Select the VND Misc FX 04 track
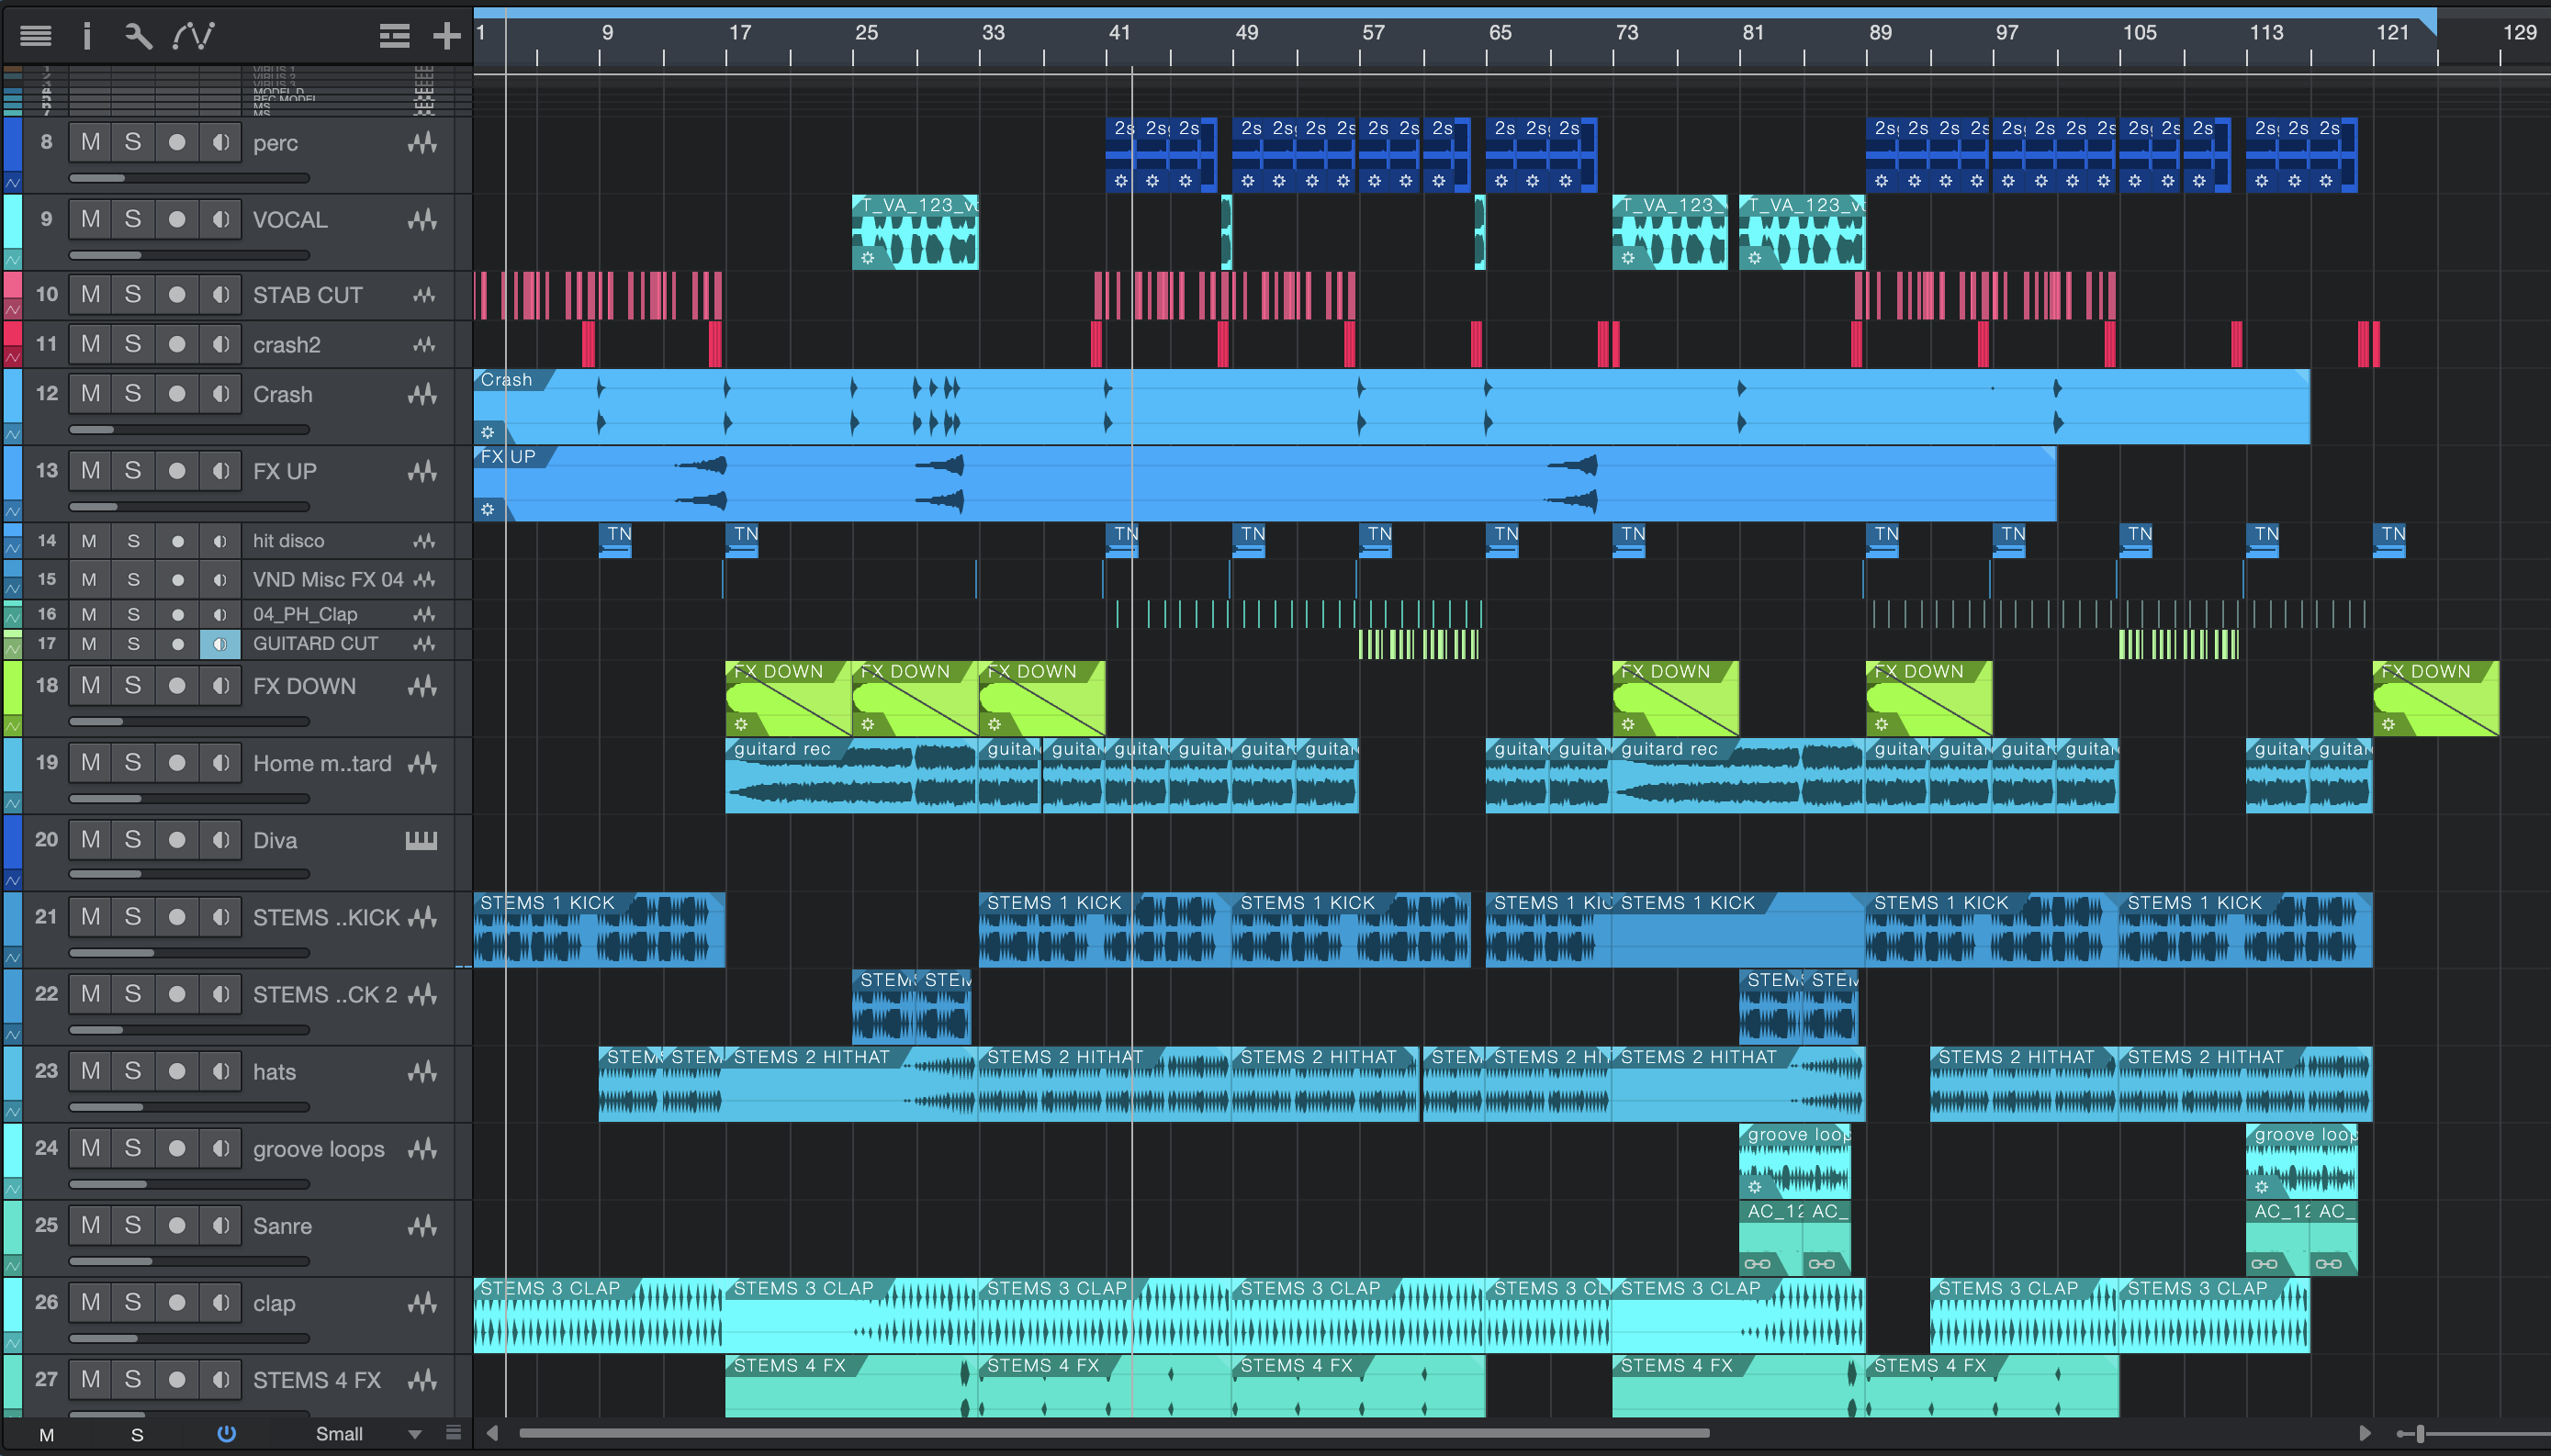Image resolution: width=2551 pixels, height=1456 pixels. (x=328, y=579)
